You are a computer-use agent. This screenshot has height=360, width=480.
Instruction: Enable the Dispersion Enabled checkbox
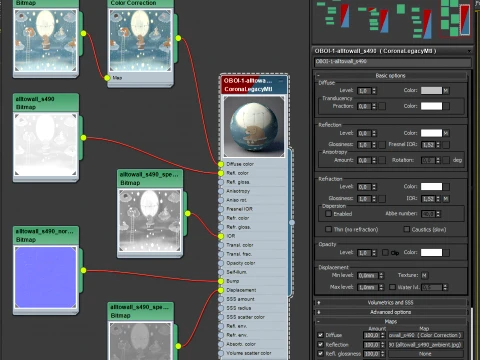(329, 214)
